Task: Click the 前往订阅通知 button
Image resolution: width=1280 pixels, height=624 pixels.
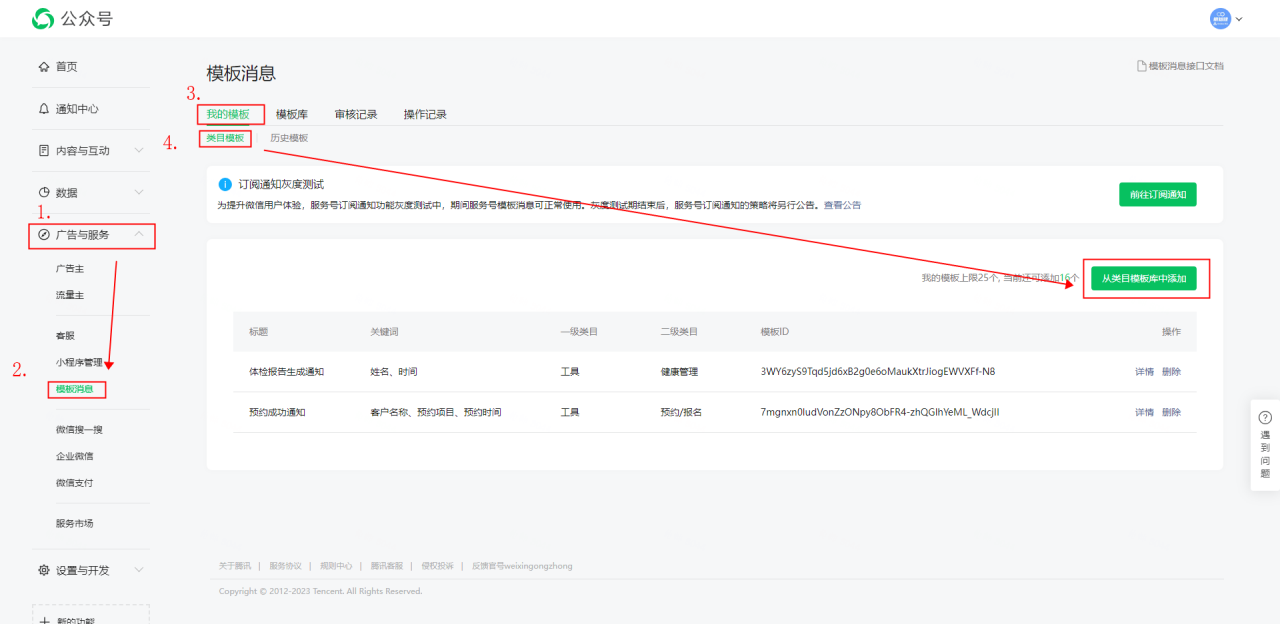Action: point(1157,195)
